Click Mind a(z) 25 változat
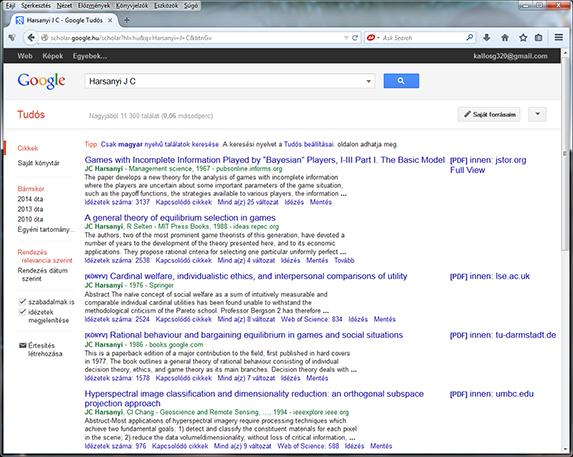This screenshot has width=573, height=457. (248, 202)
